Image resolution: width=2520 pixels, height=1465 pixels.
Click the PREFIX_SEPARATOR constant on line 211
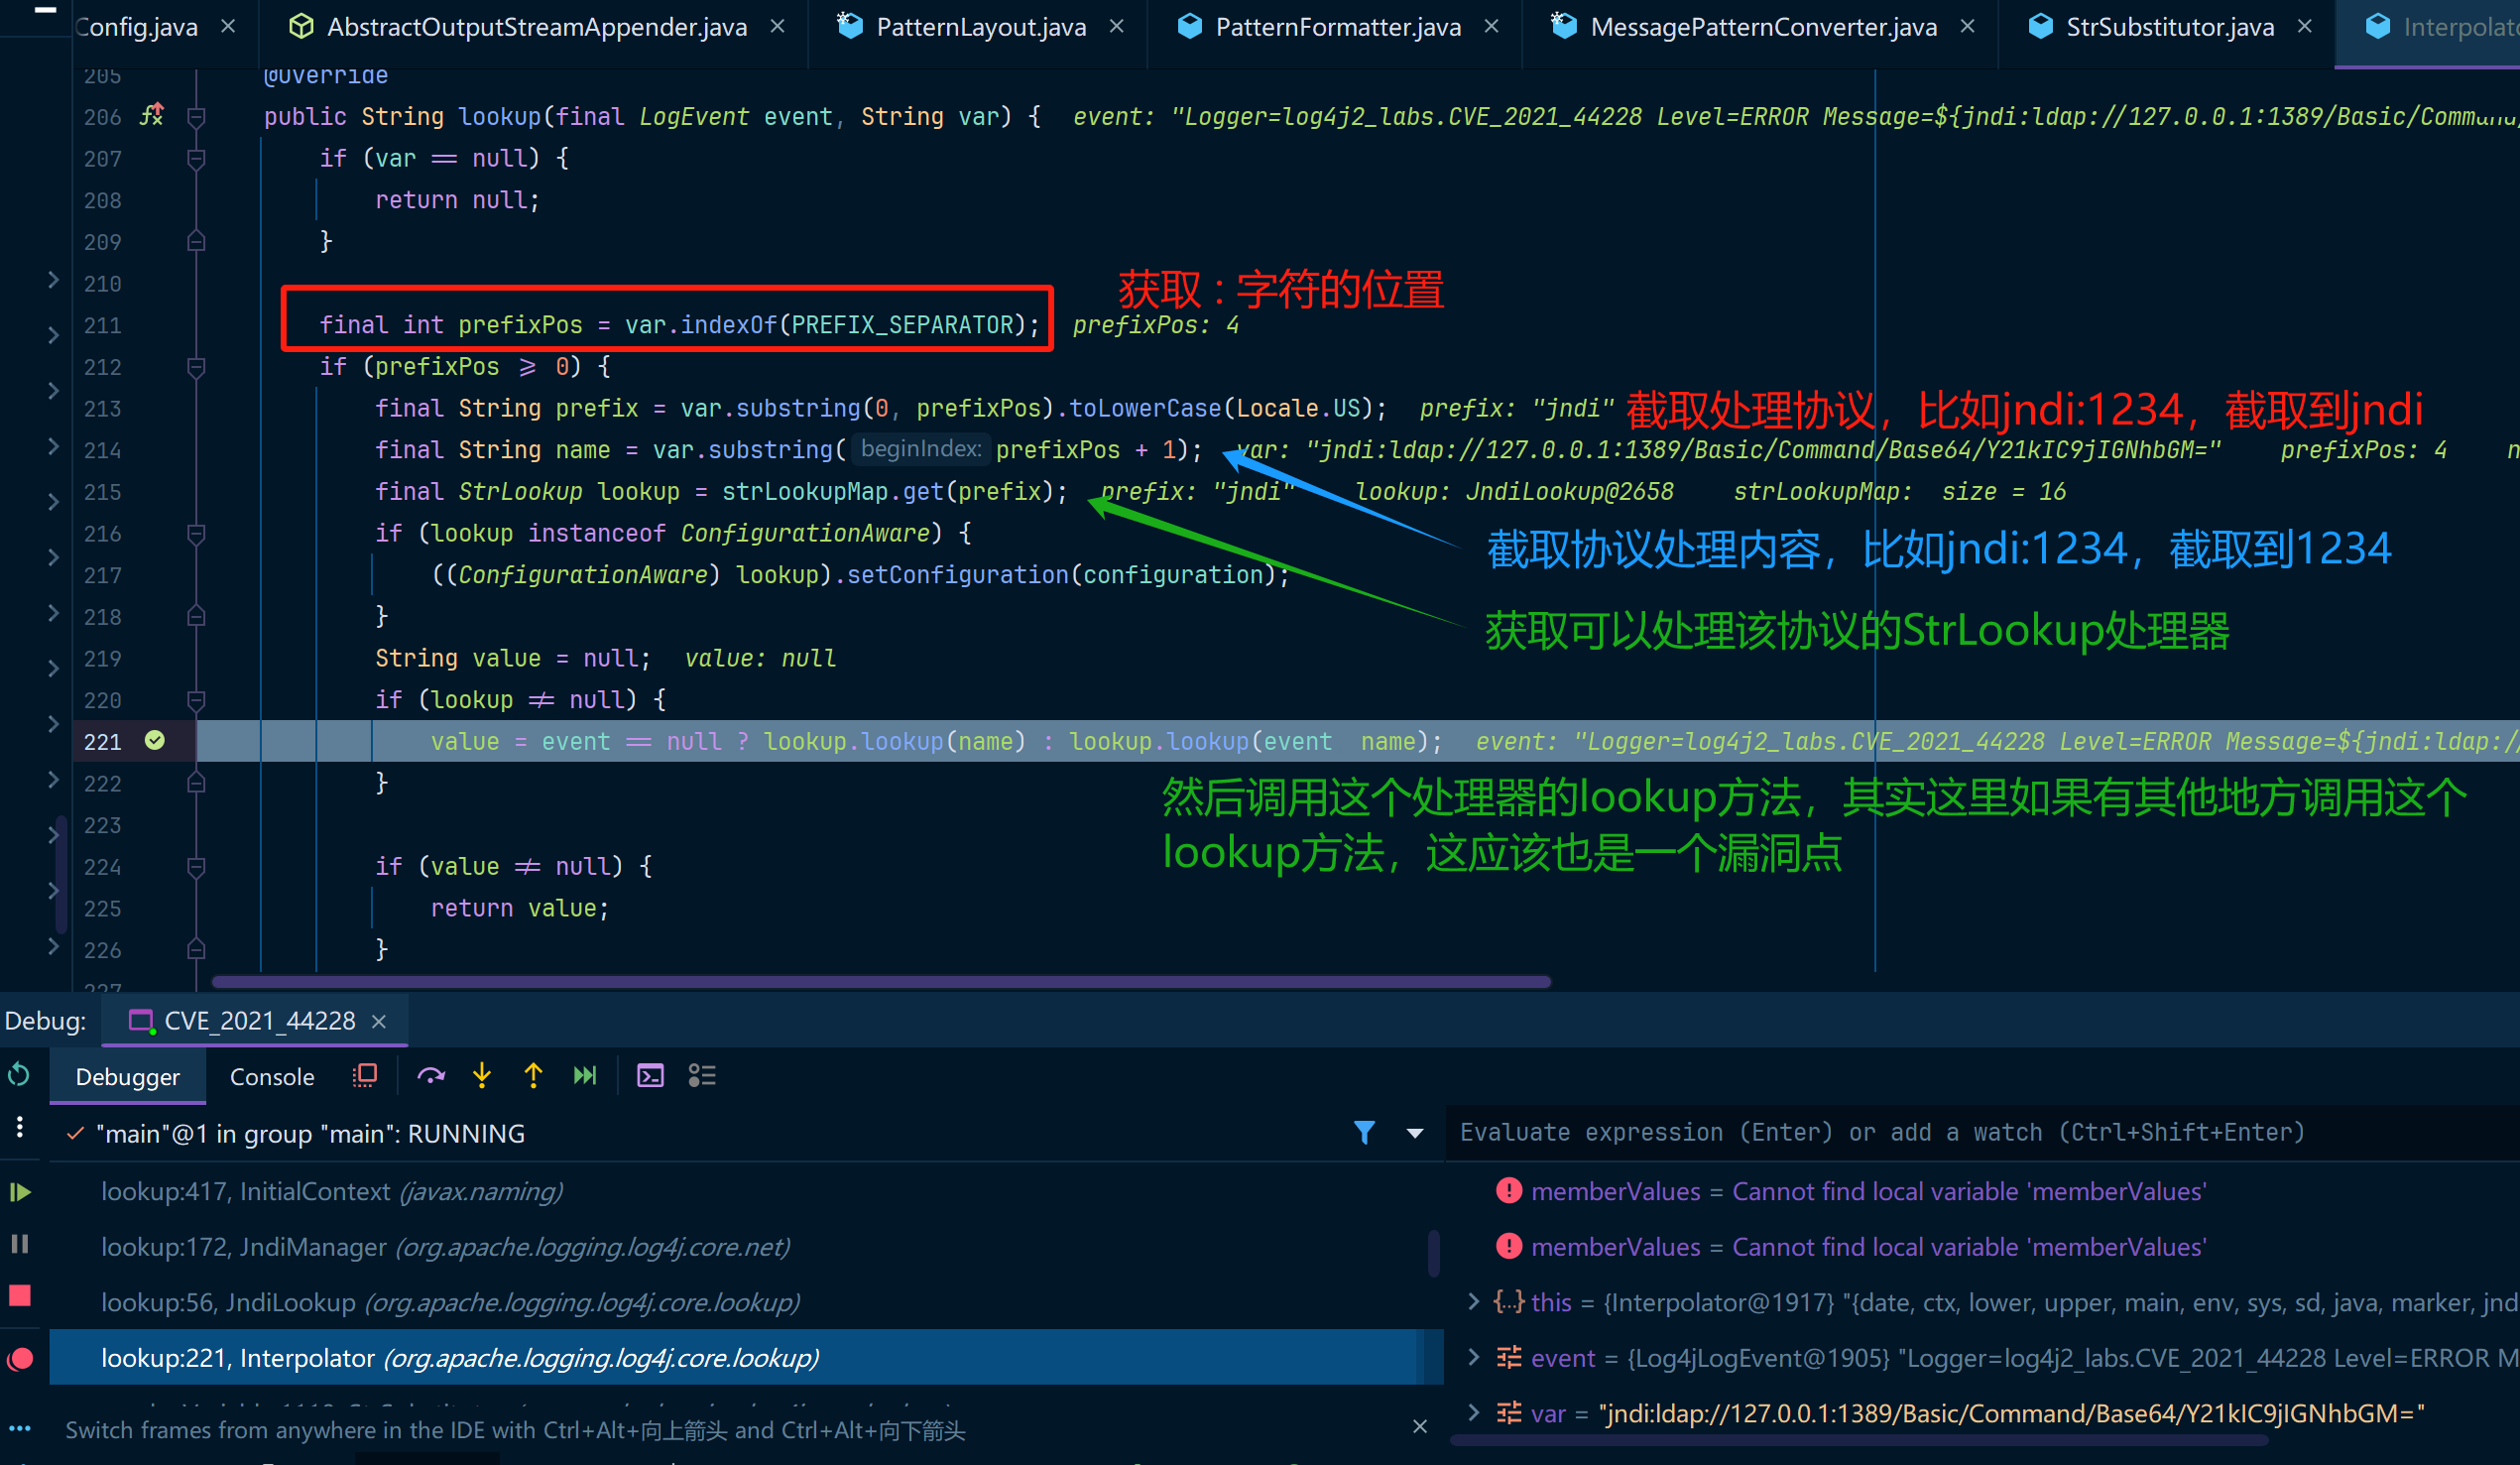[x=902, y=325]
